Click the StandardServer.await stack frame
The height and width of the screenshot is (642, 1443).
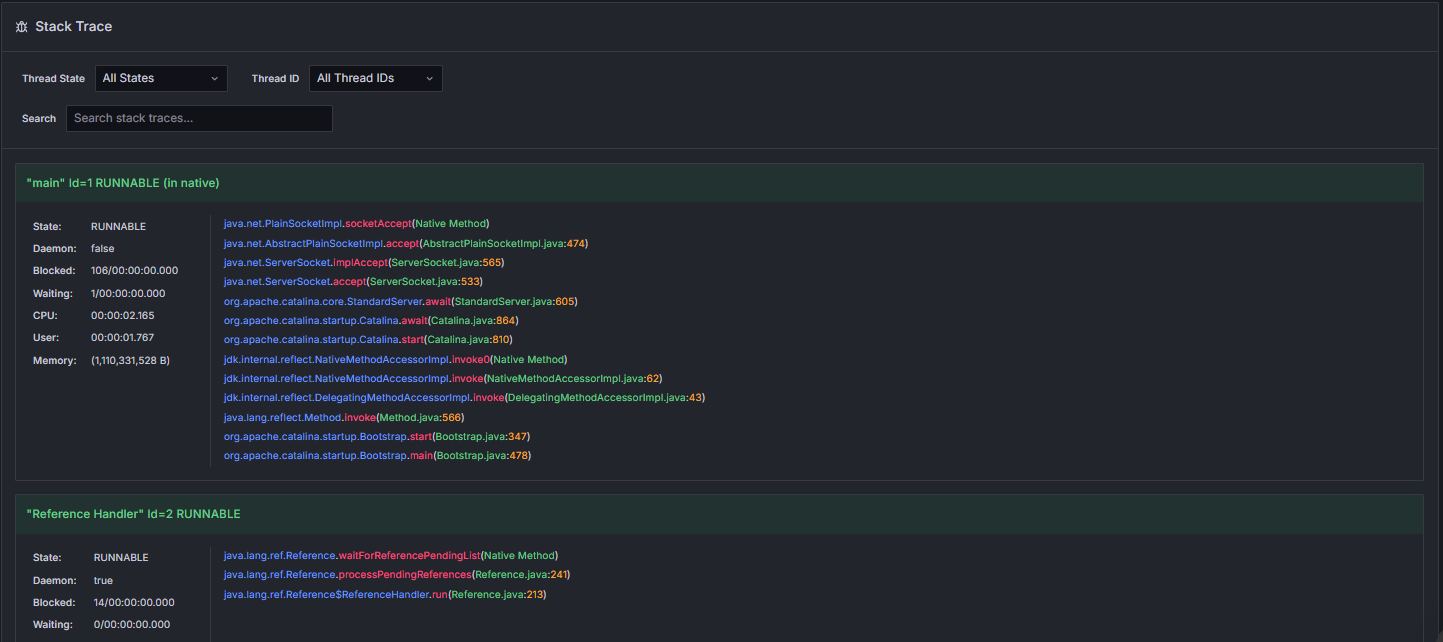pyautogui.click(x=400, y=301)
